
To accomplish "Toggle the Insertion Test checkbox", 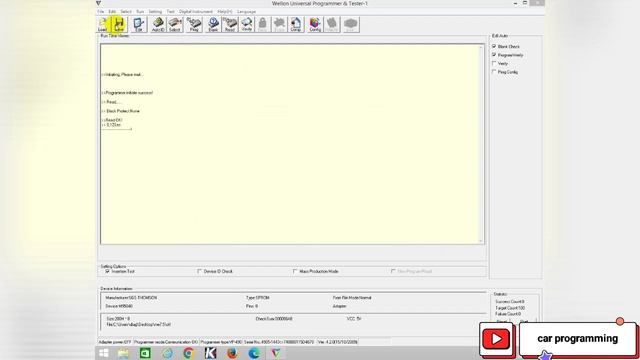I will pos(108,271).
